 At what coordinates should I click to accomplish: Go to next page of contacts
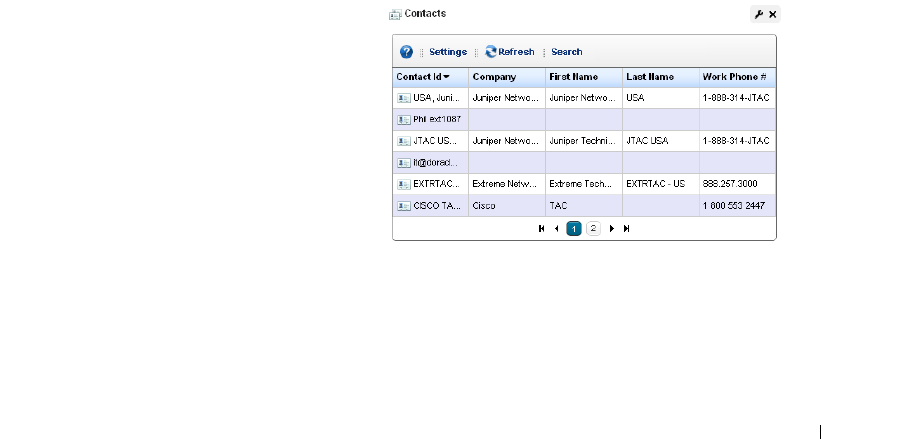click(x=611, y=228)
